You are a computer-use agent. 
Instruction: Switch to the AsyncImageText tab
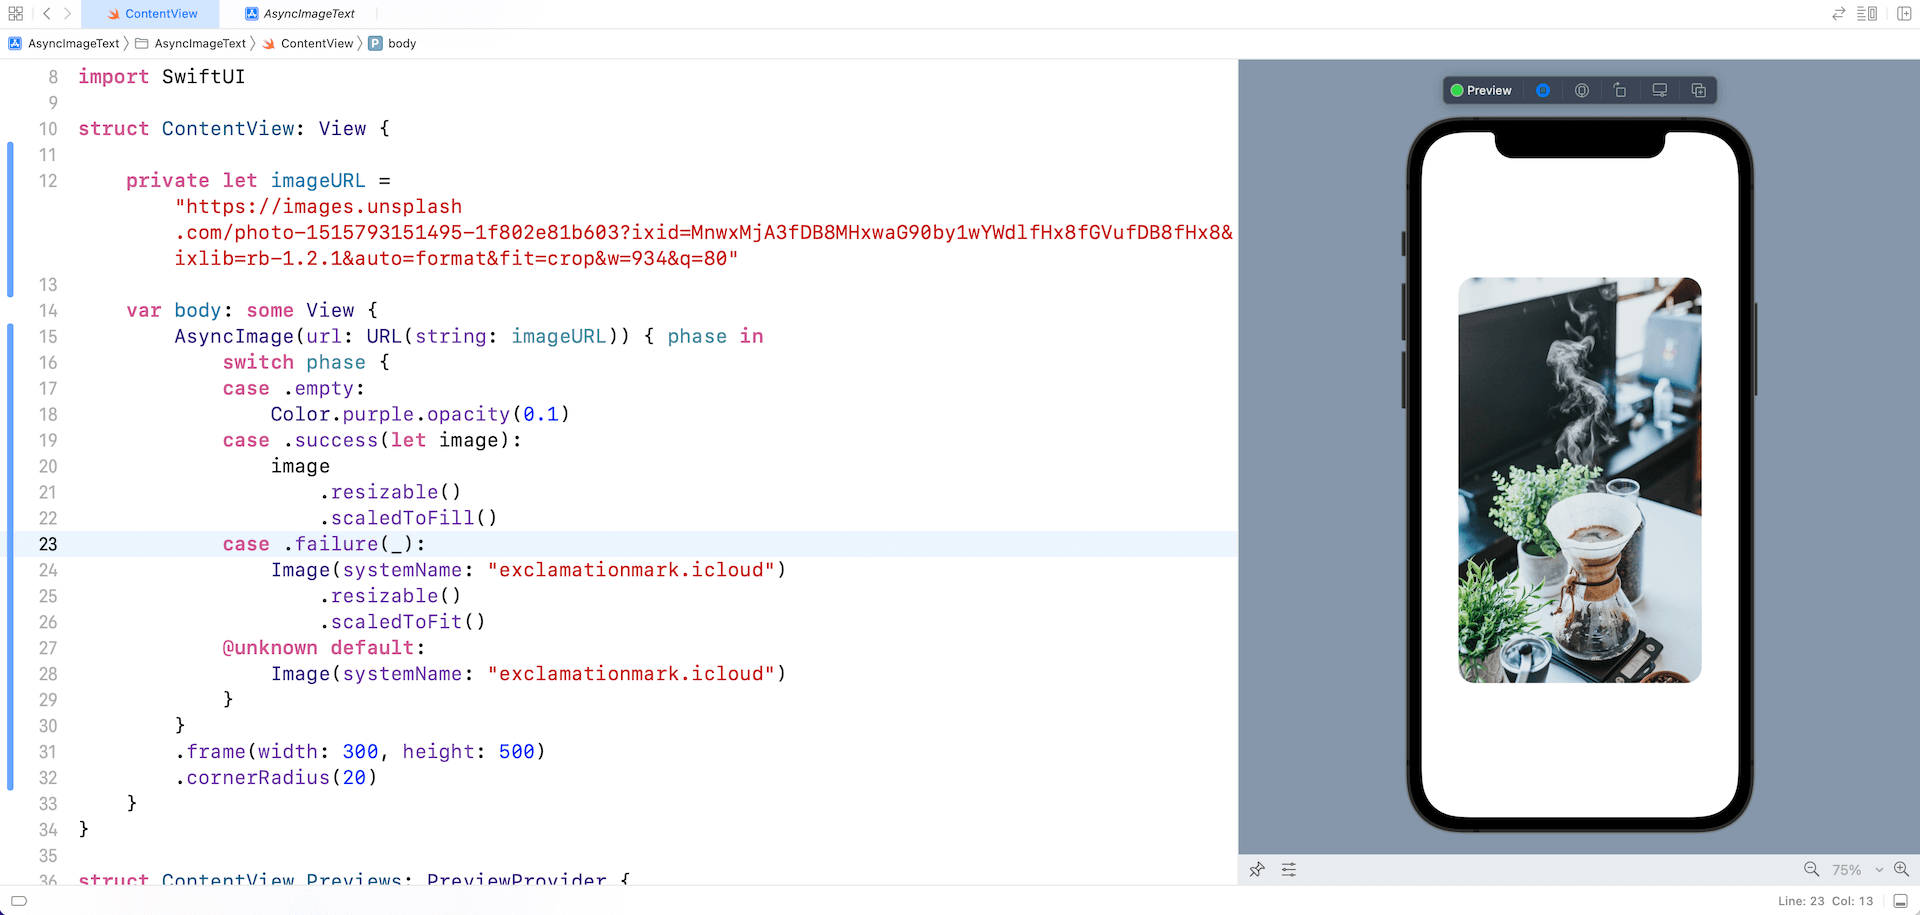(x=300, y=13)
